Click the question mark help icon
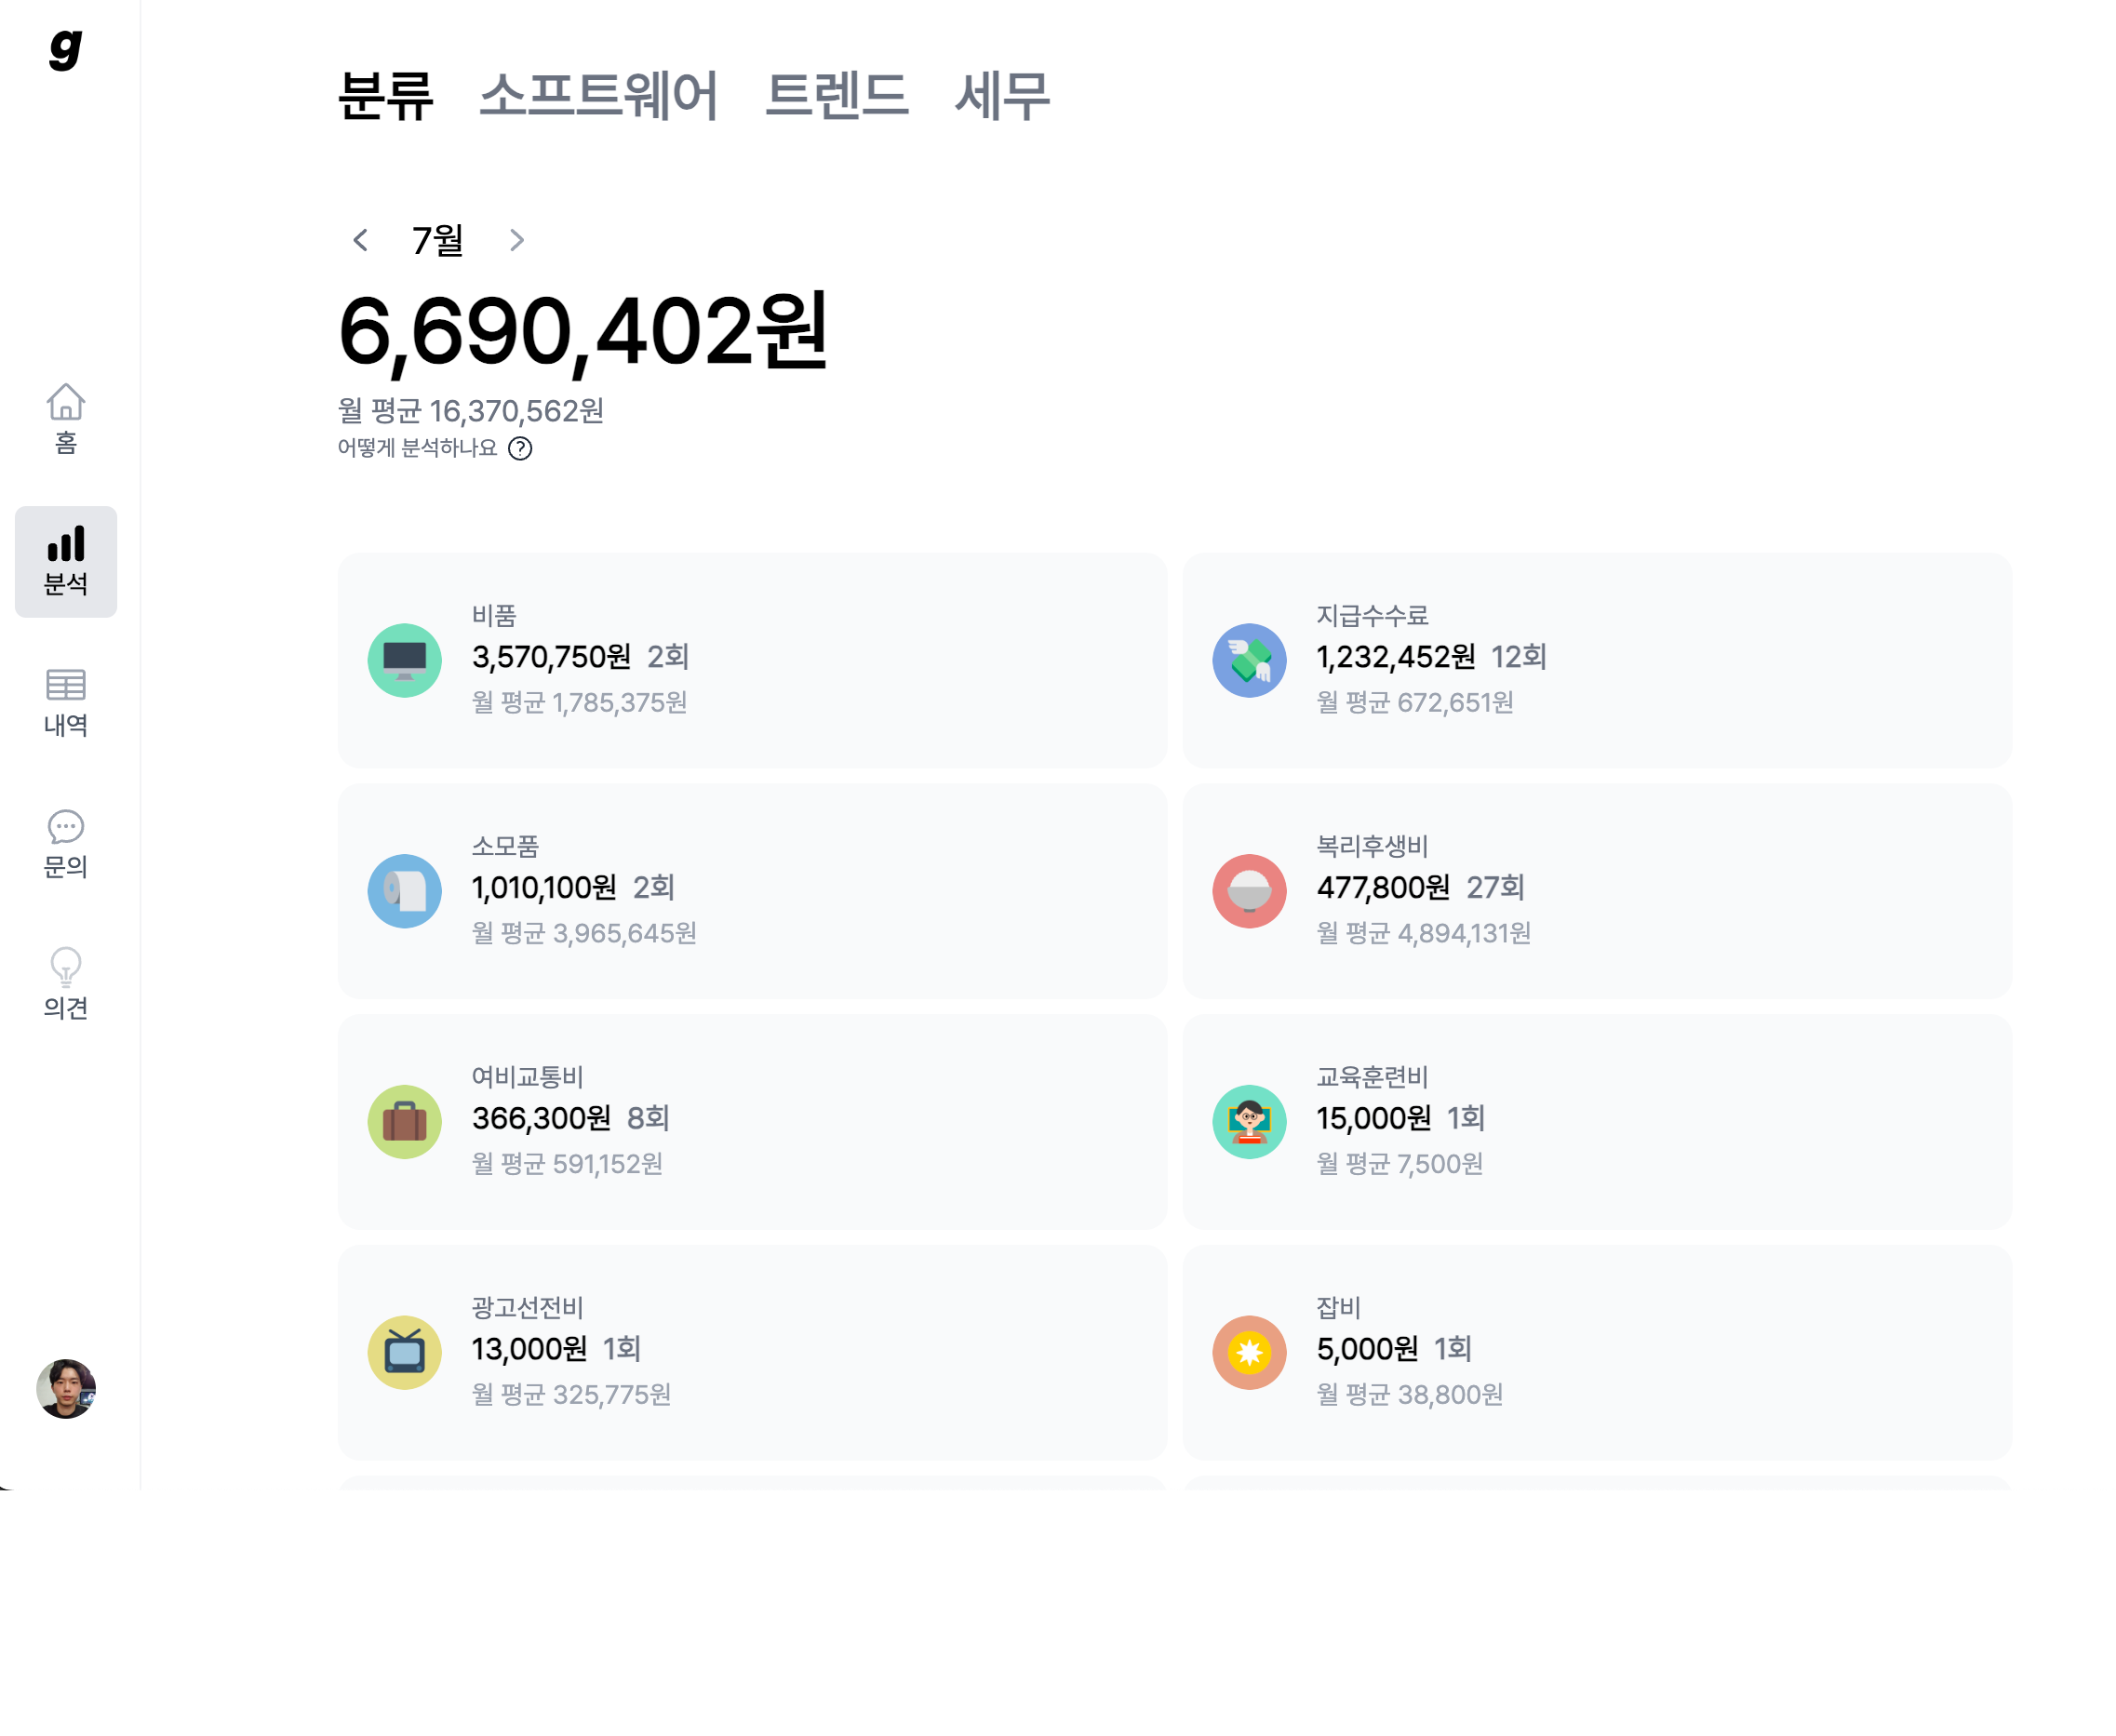Image resolution: width=2116 pixels, height=1736 pixels. (x=522, y=449)
